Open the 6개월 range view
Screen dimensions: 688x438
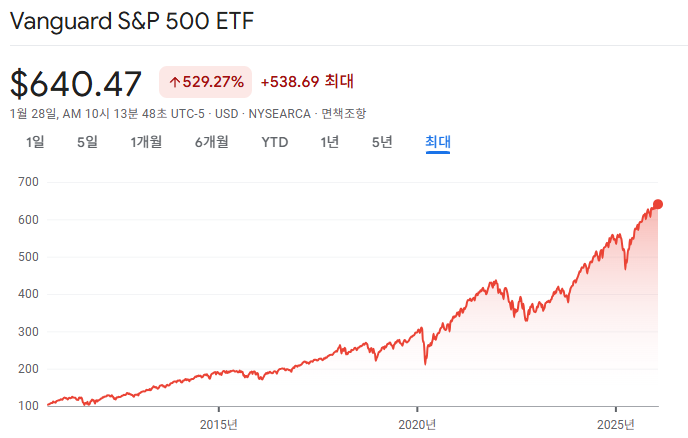pyautogui.click(x=211, y=142)
